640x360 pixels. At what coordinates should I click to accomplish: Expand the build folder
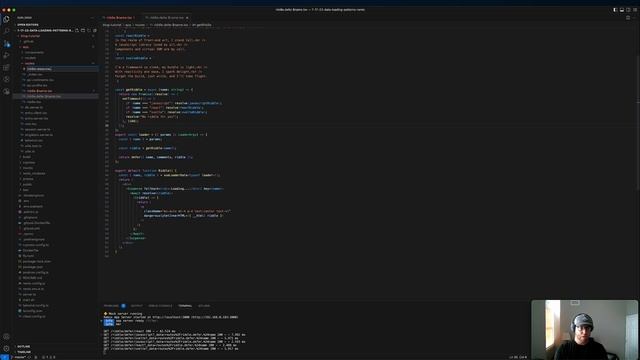[x=26, y=157]
